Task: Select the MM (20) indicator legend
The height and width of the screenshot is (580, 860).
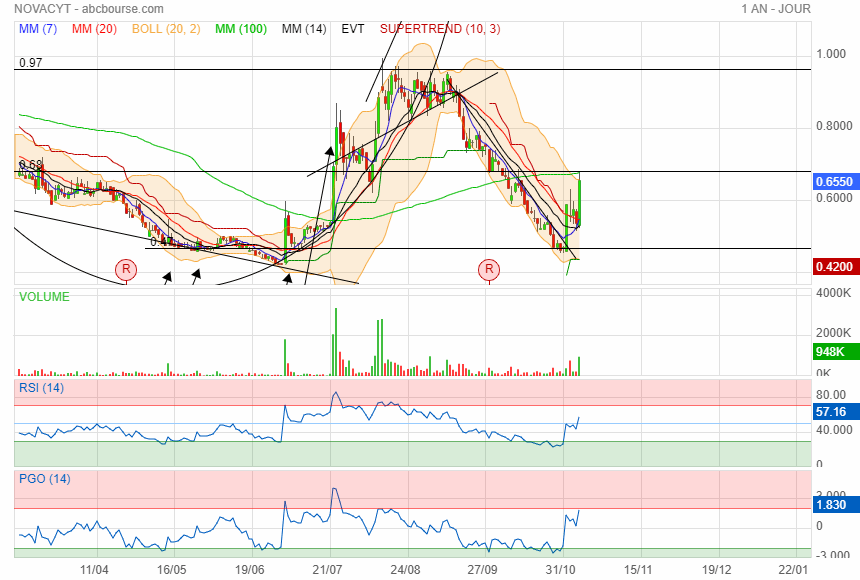Action: click(x=94, y=29)
